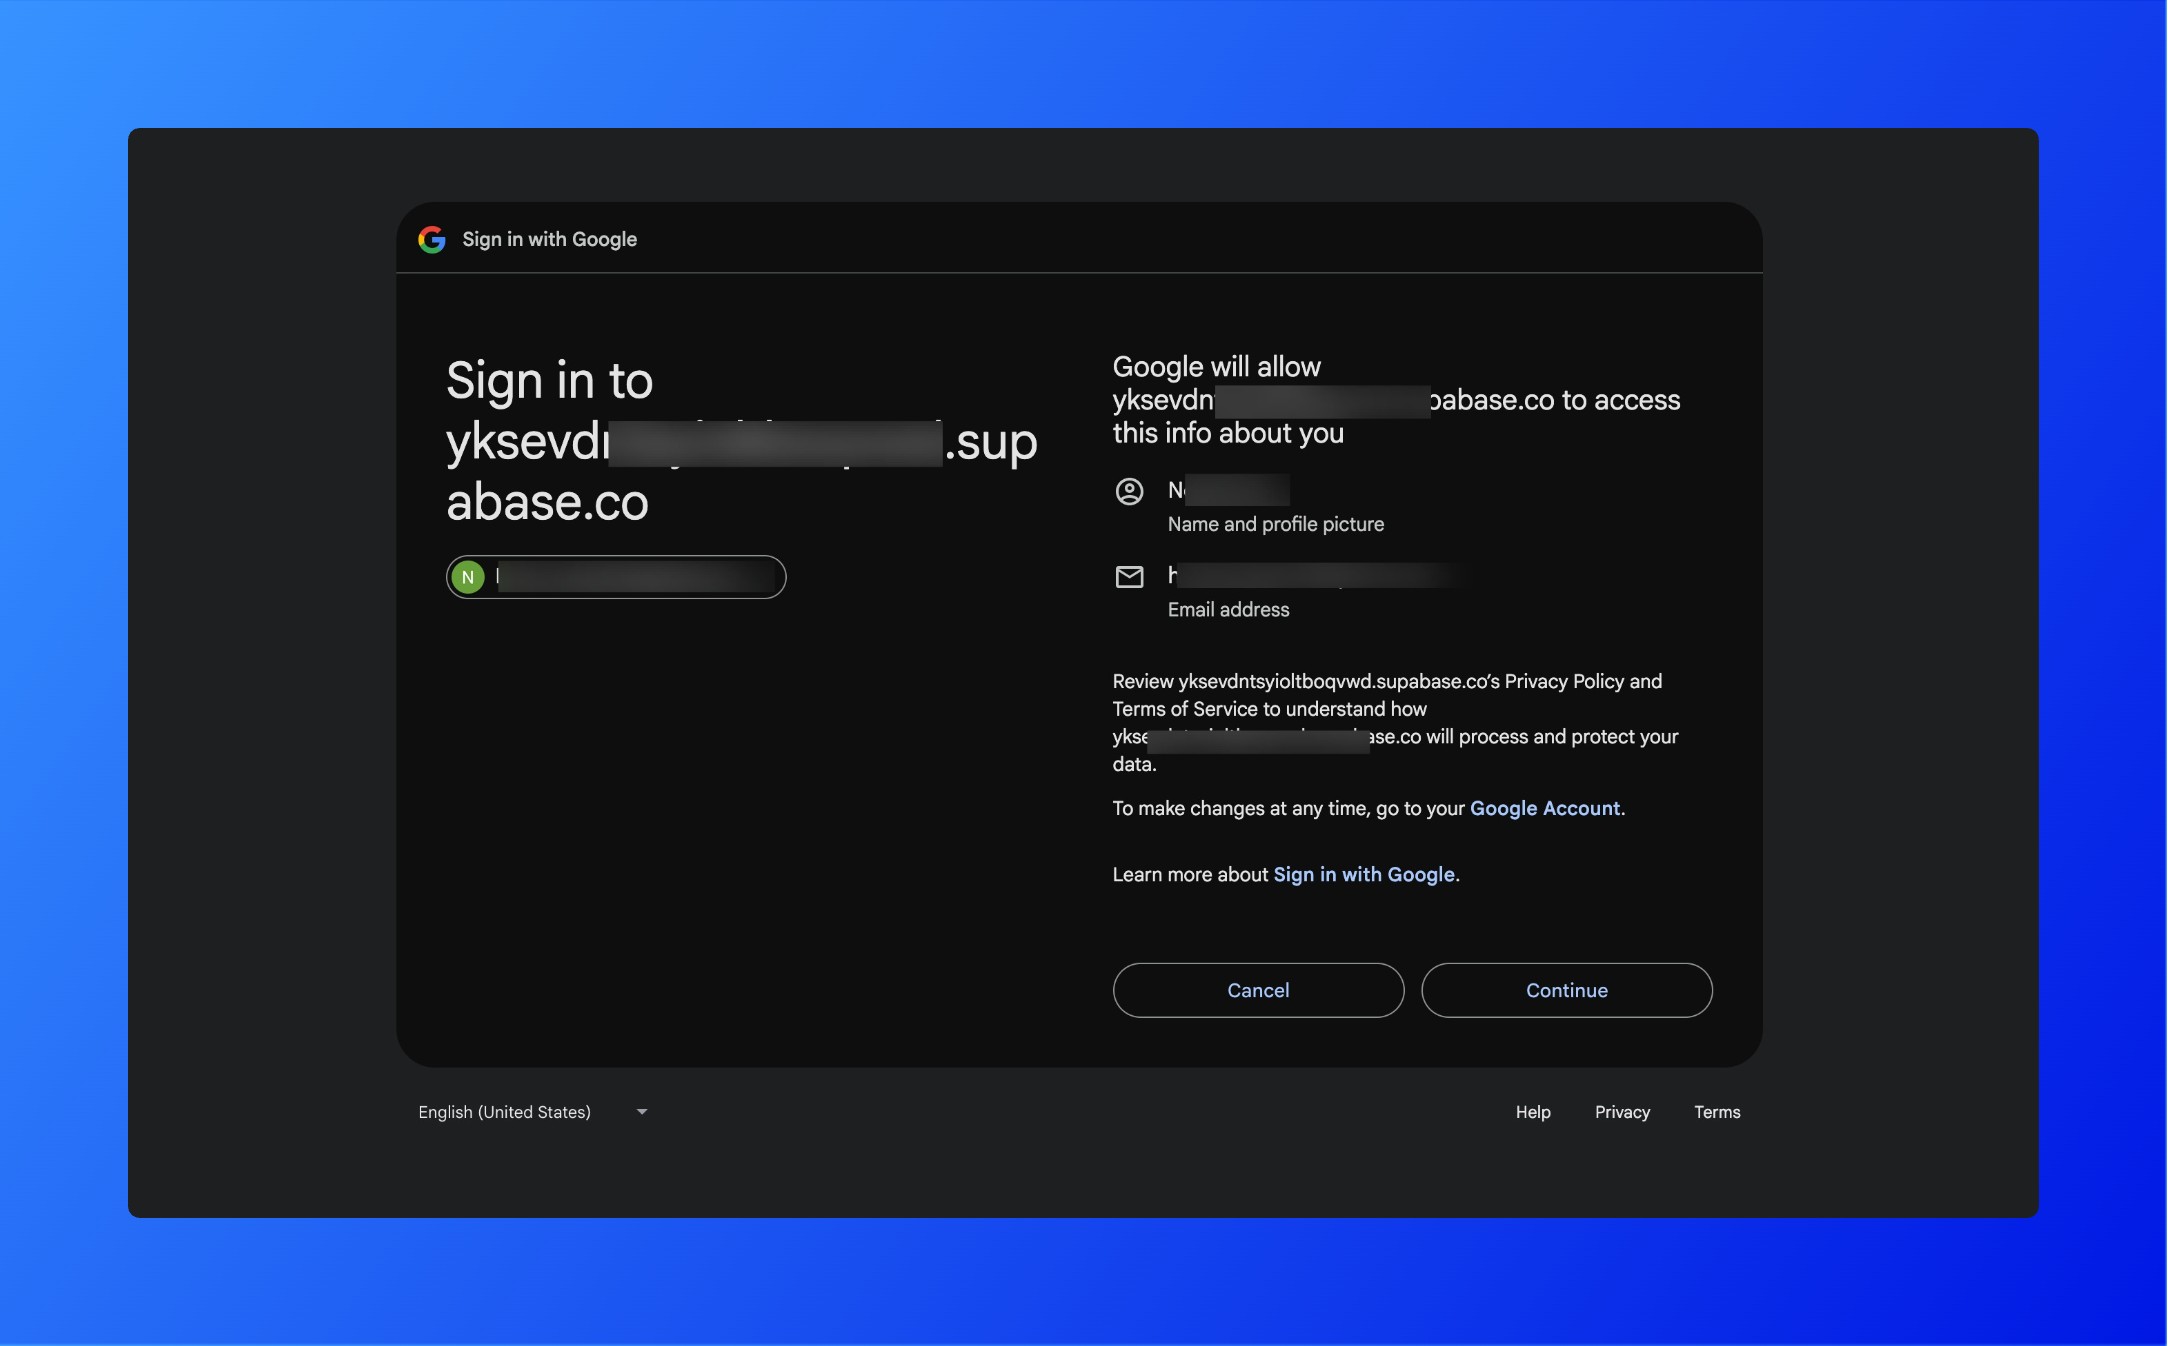Screen dimensions: 2168x1346
Task: Select English (United States) language selector
Action: [x=533, y=1112]
